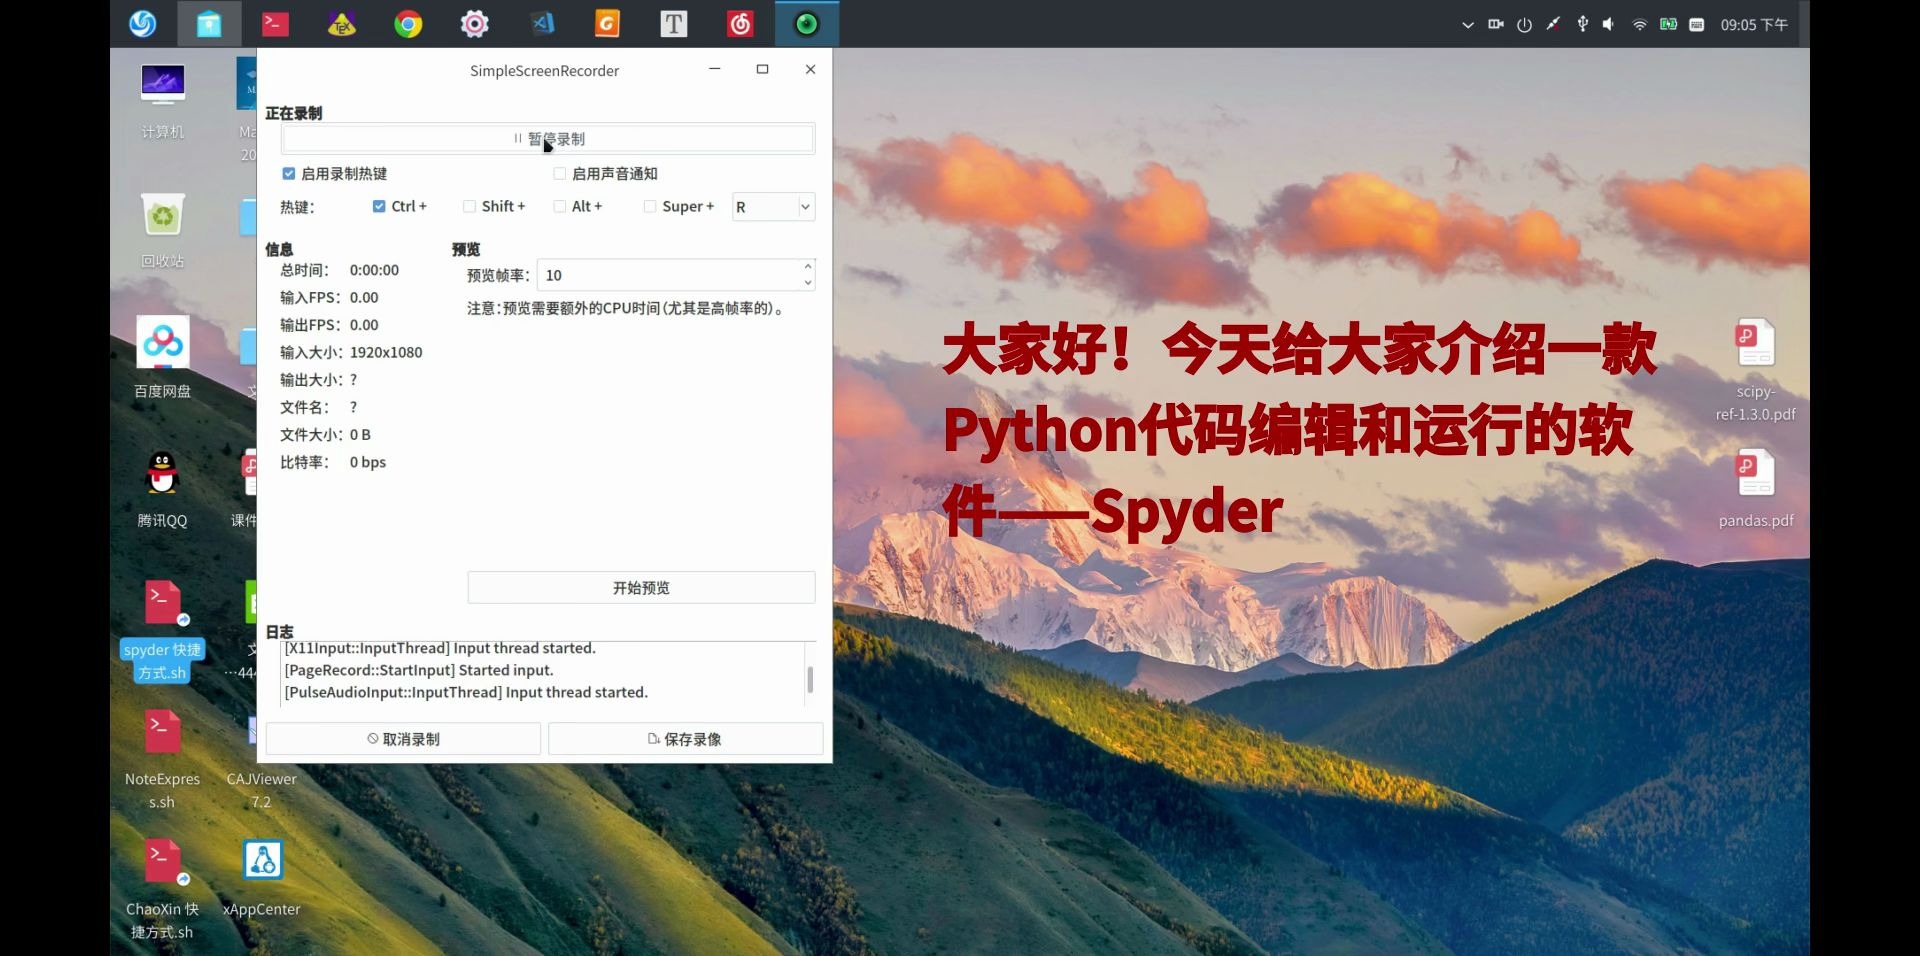
Task: Select SimpleScreenRecorder green eye taskbar icon
Action: 807,23
